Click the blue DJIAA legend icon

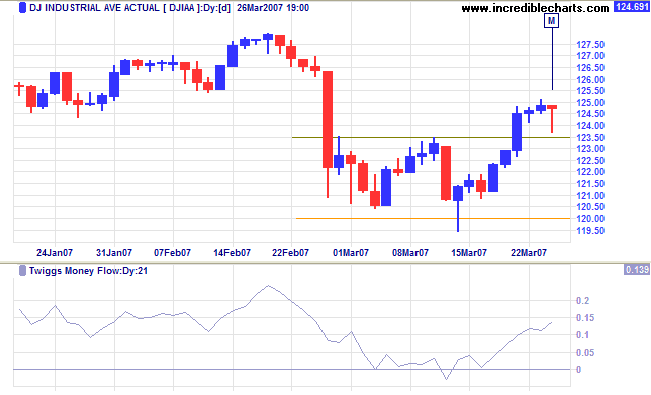pos(22,7)
